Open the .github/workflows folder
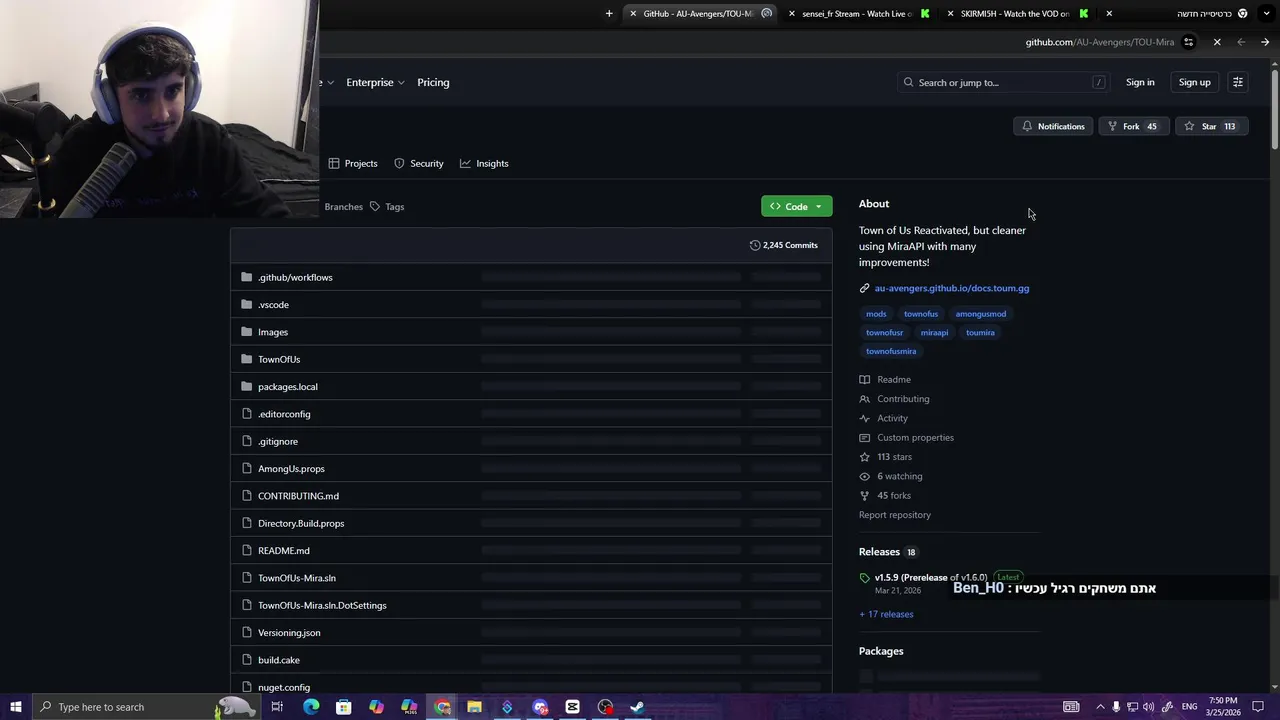Image resolution: width=1280 pixels, height=720 pixels. click(295, 277)
